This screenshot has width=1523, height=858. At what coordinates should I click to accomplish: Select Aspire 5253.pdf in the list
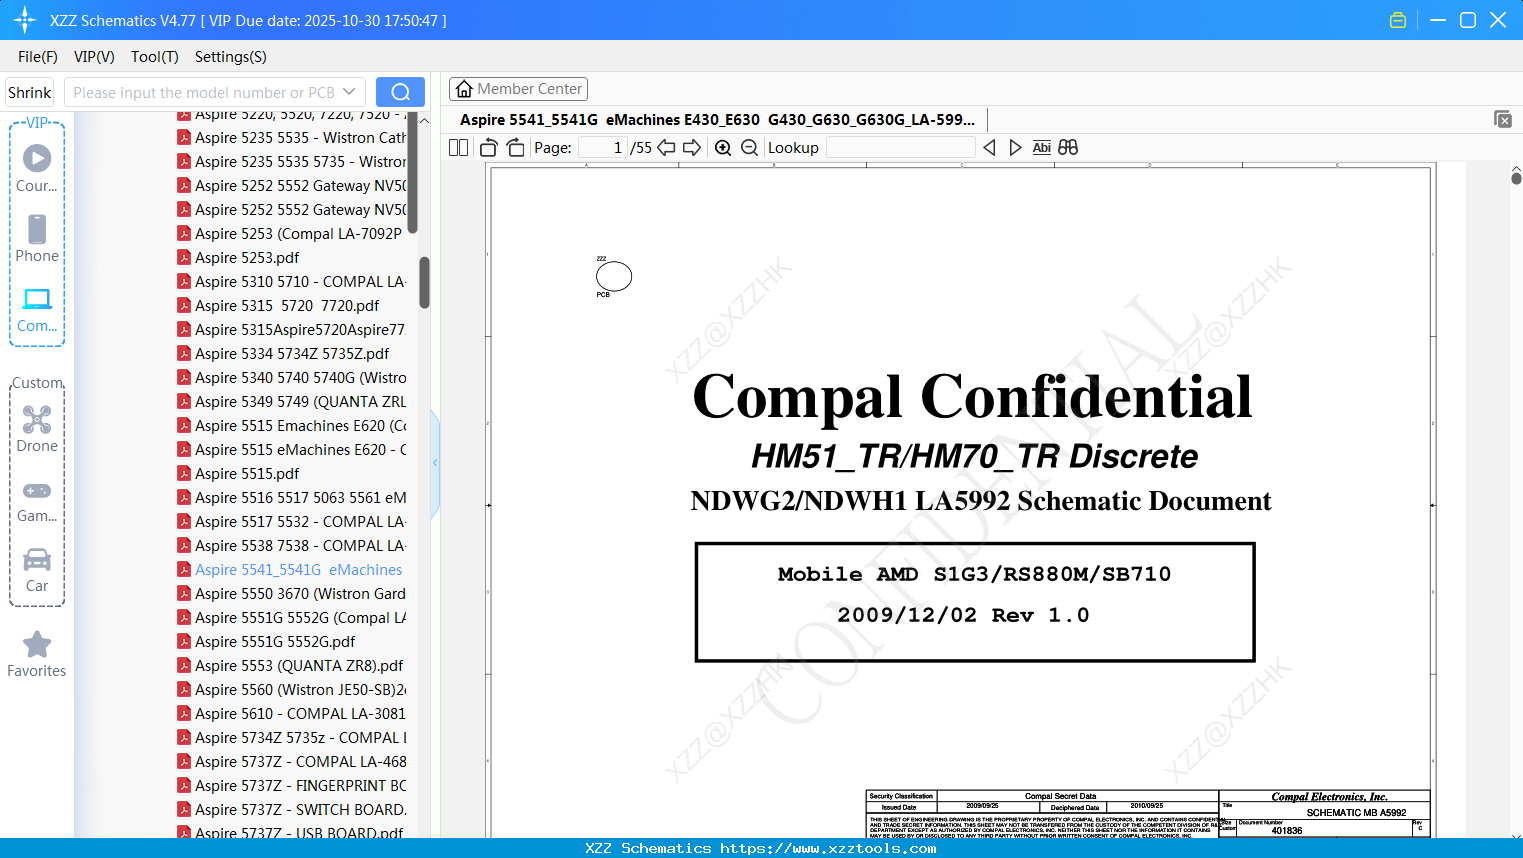pos(247,258)
